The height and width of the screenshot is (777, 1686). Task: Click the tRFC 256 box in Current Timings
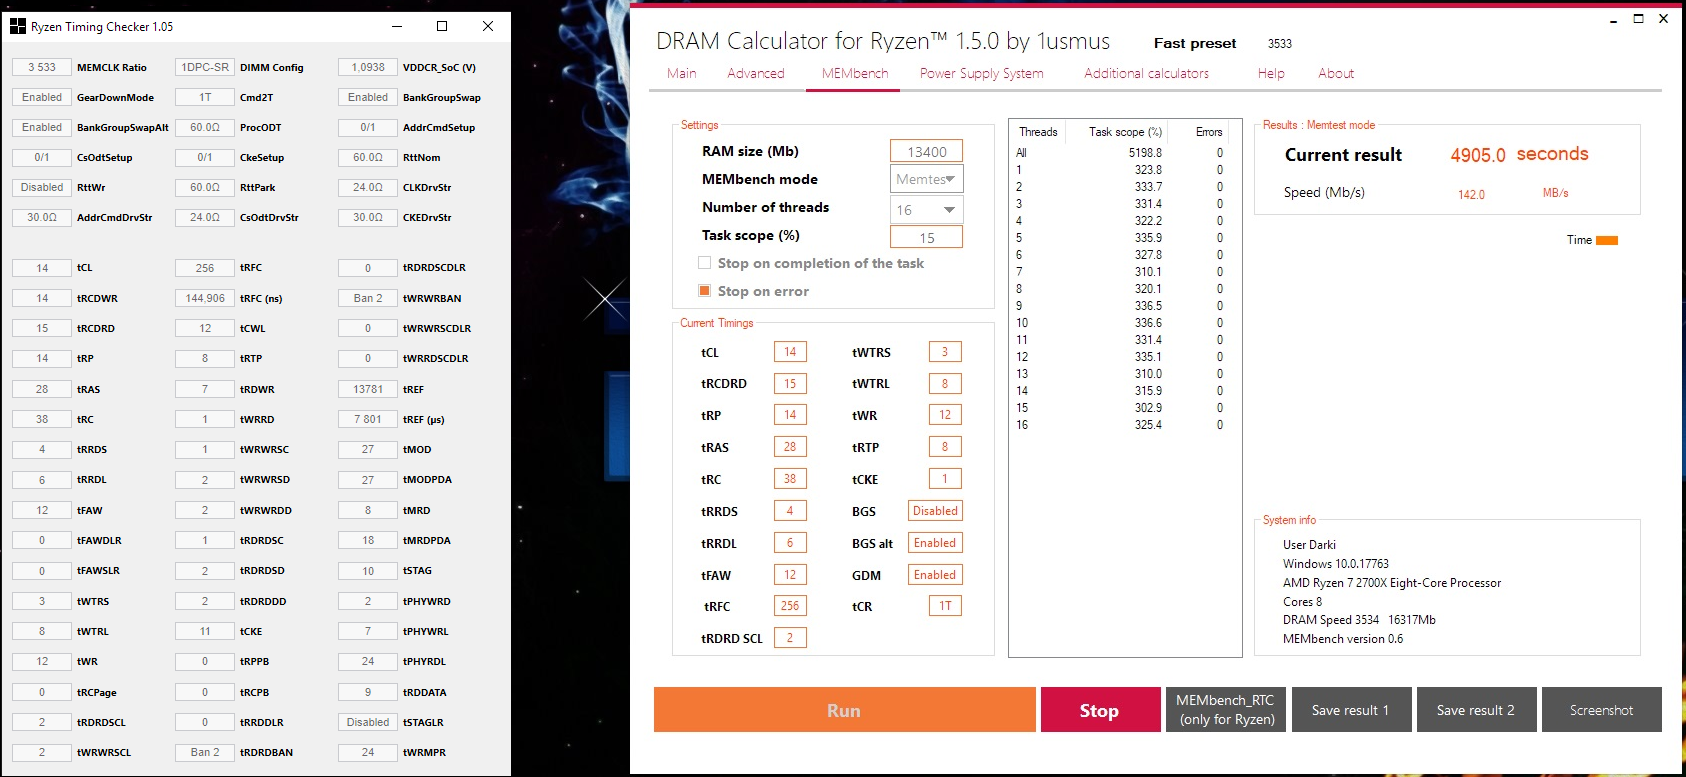790,606
